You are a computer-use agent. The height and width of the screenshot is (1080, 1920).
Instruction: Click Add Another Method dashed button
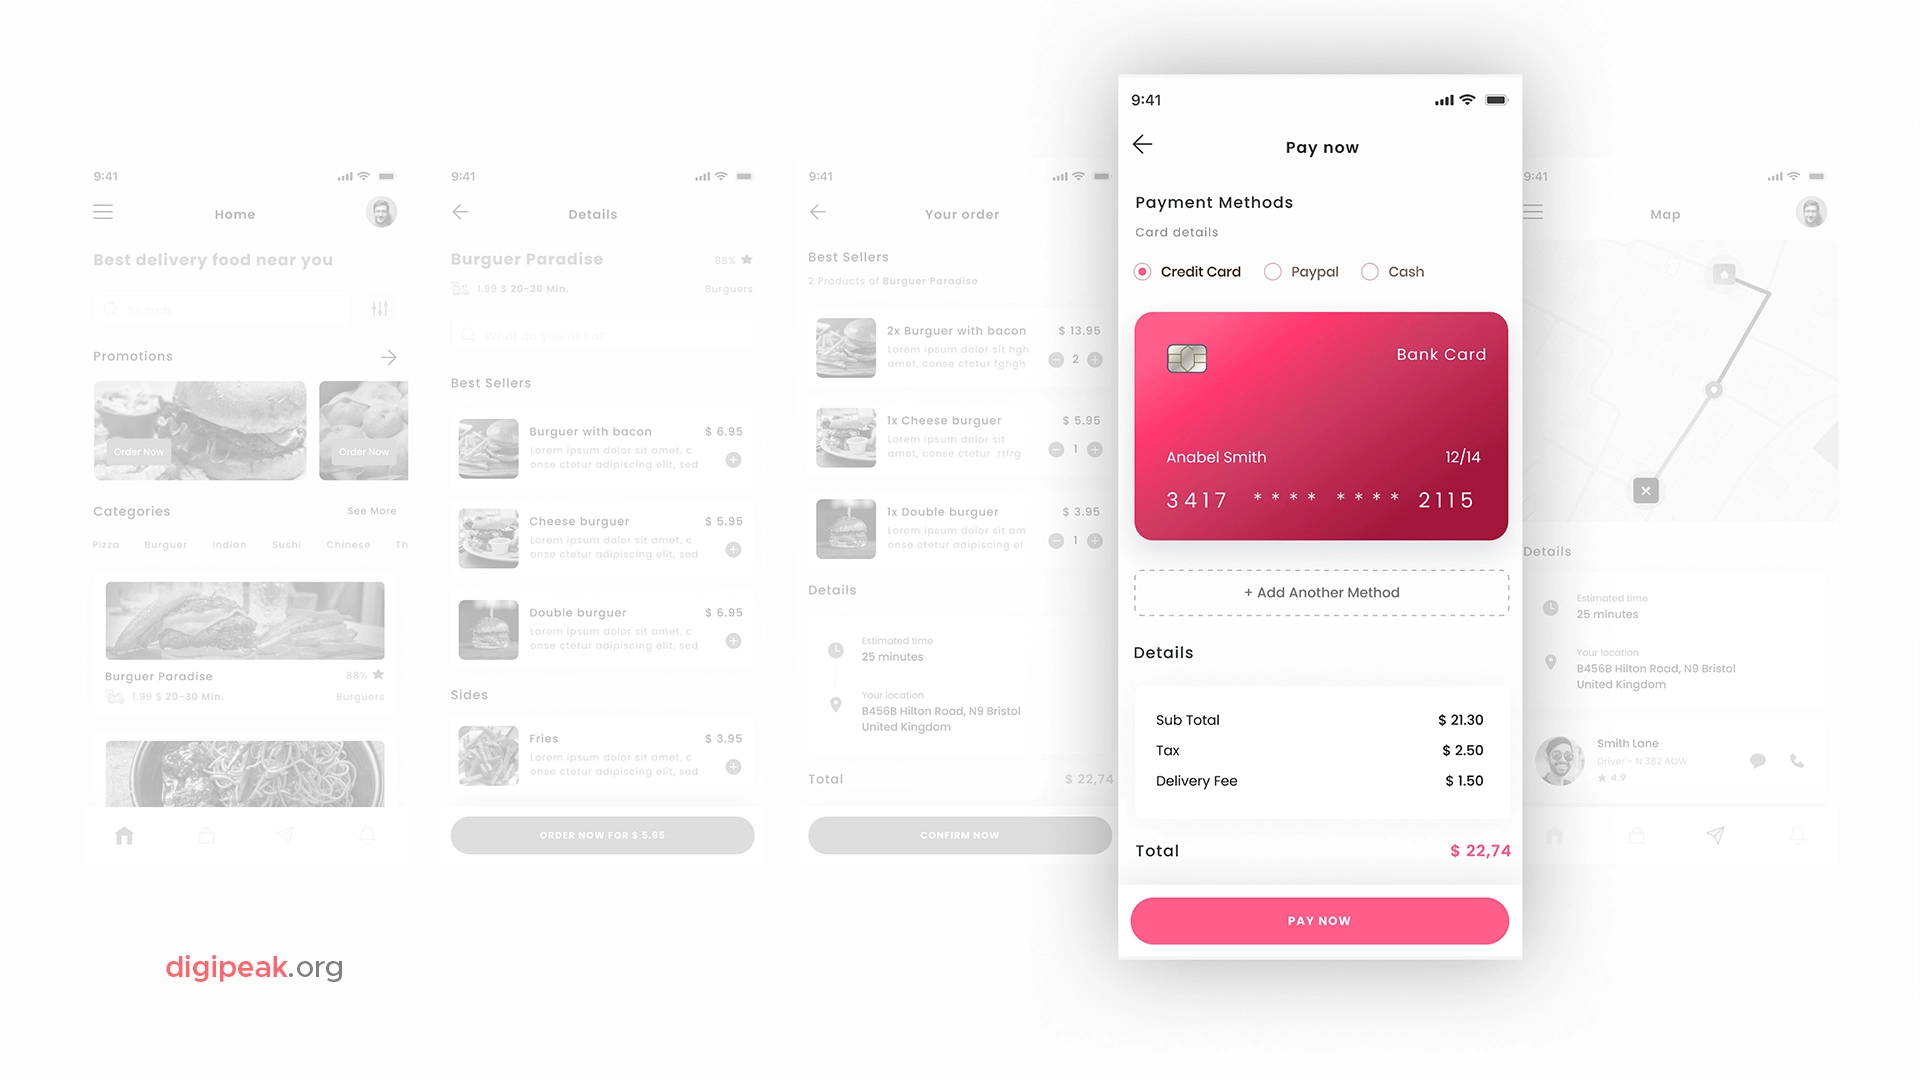(1320, 591)
